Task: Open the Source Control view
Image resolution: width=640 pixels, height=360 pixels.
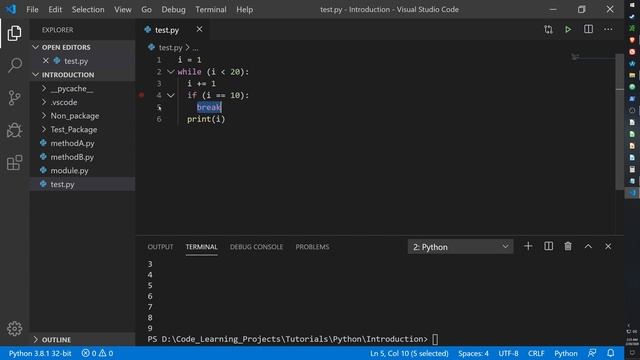Action: coord(14,98)
